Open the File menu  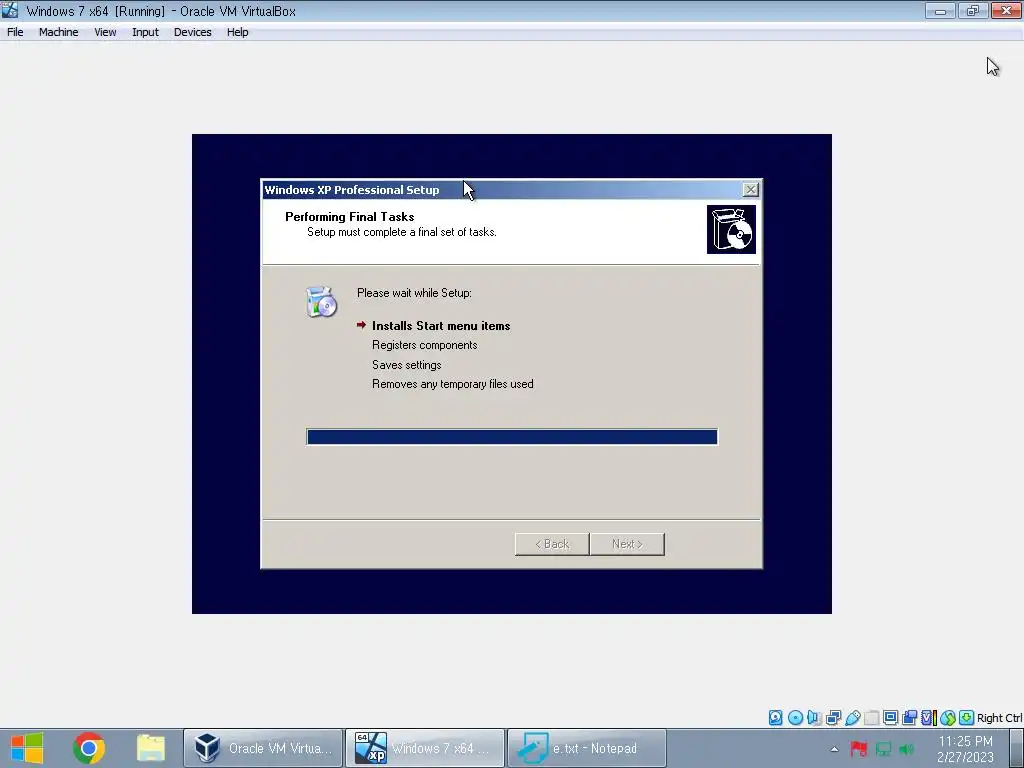tap(15, 32)
